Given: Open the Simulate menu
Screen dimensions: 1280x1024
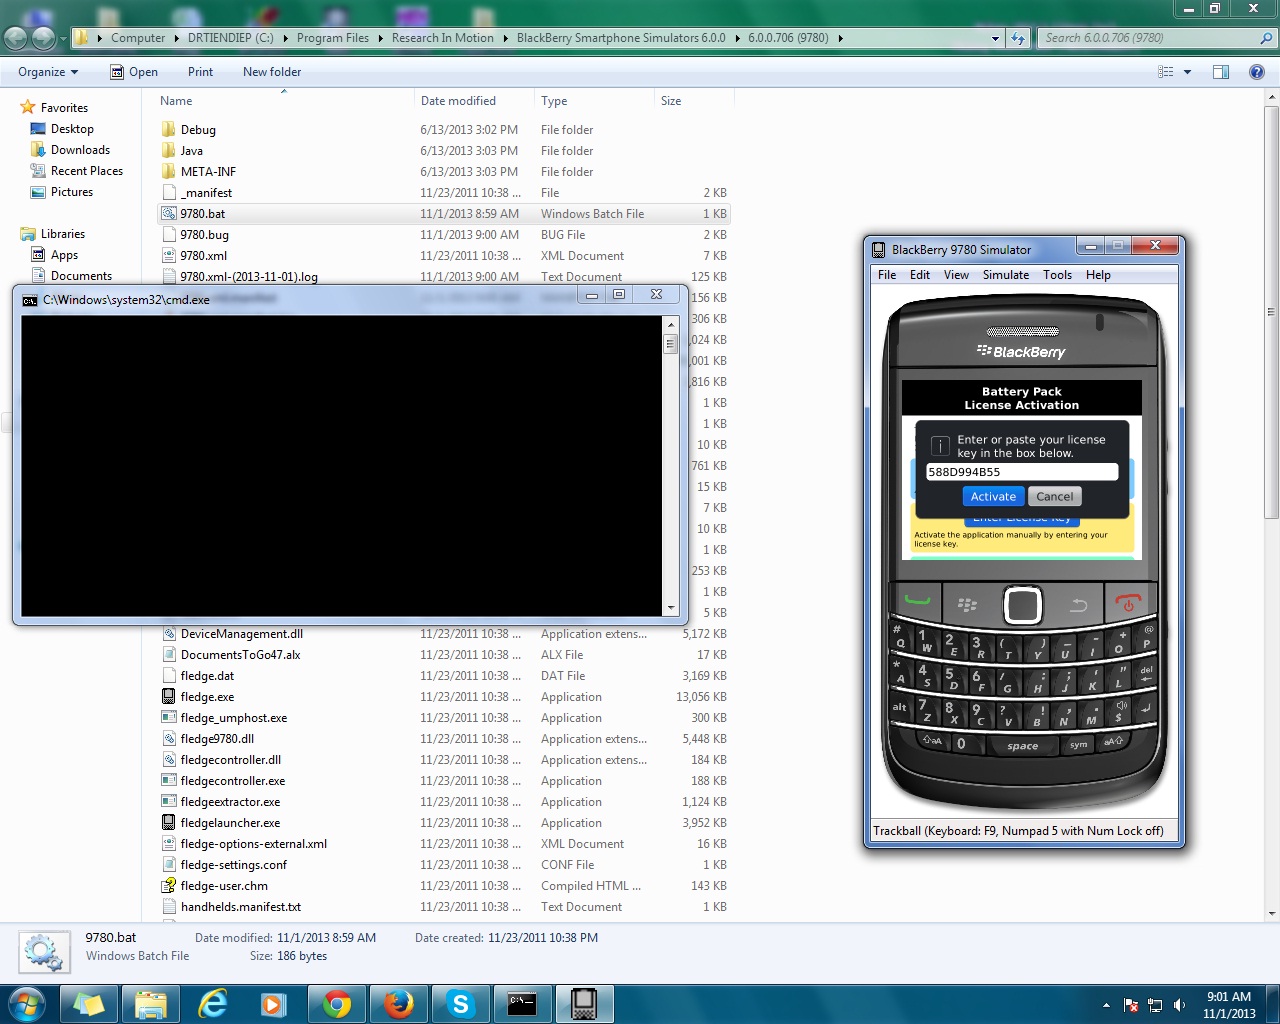Looking at the screenshot, I should [1005, 275].
